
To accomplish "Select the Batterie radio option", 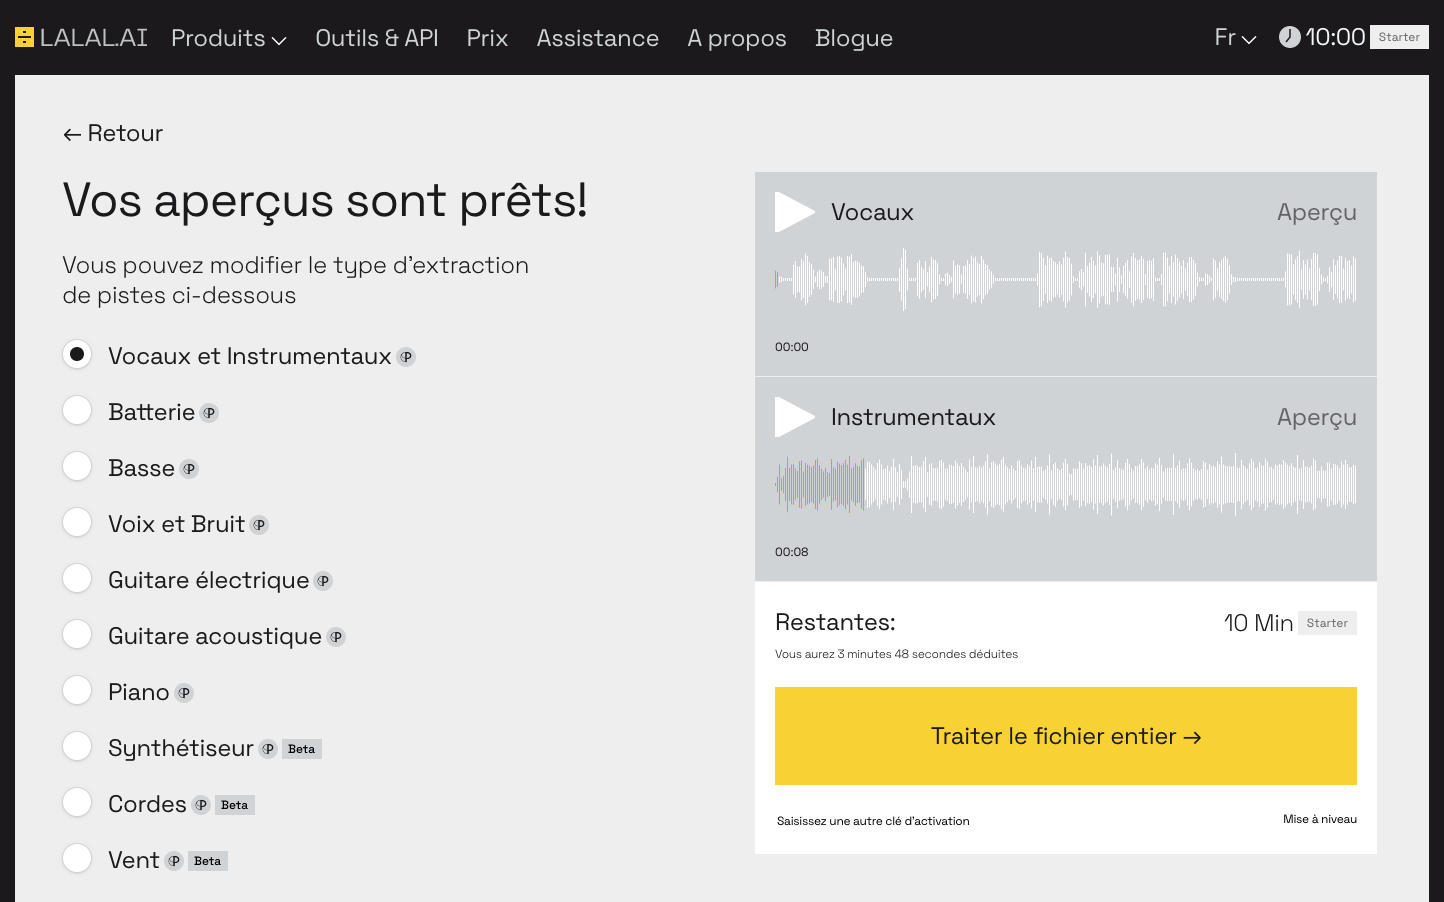I will pyautogui.click(x=77, y=411).
